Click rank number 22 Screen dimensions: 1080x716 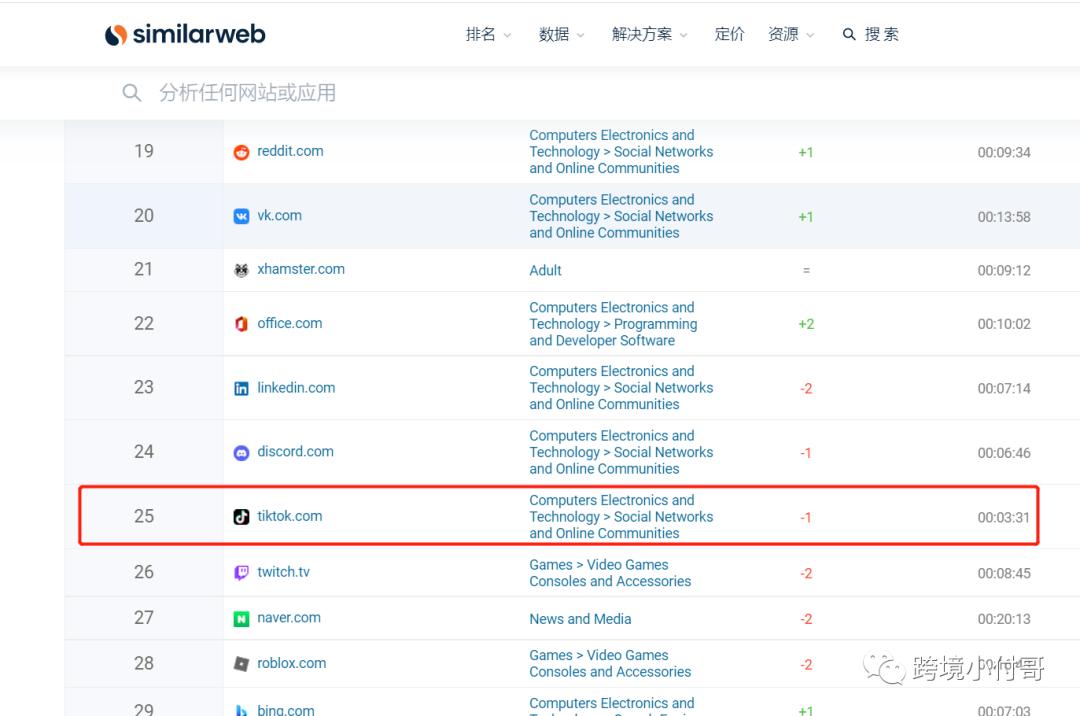[x=144, y=324]
